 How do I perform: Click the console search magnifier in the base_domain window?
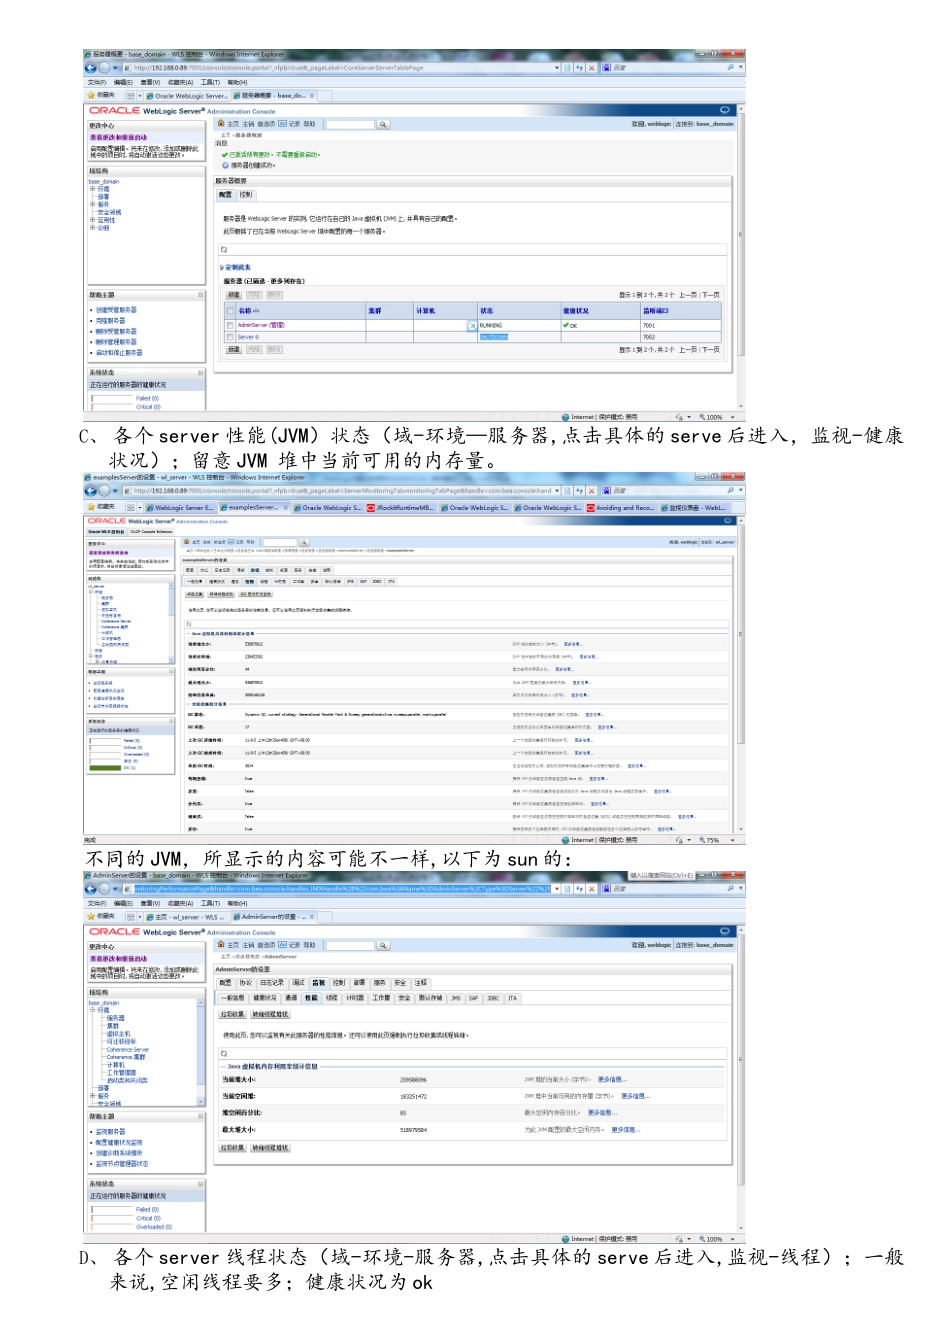[x=383, y=125]
